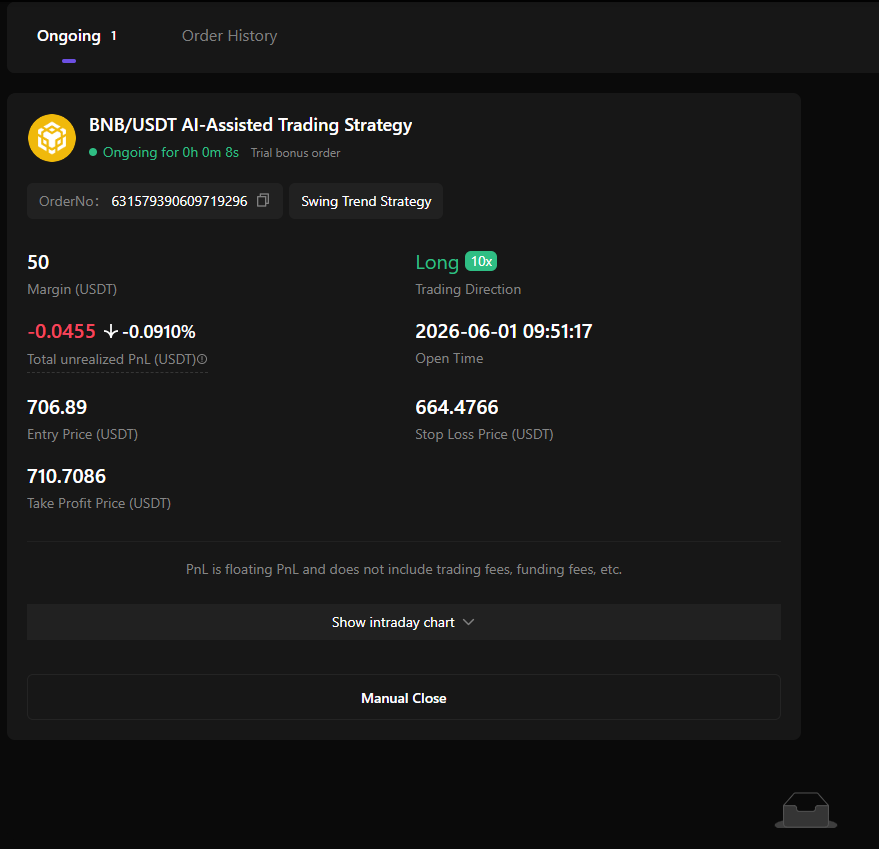Click the down arrow beside PnL percentage
Image resolution: width=879 pixels, height=849 pixels.
(110, 331)
